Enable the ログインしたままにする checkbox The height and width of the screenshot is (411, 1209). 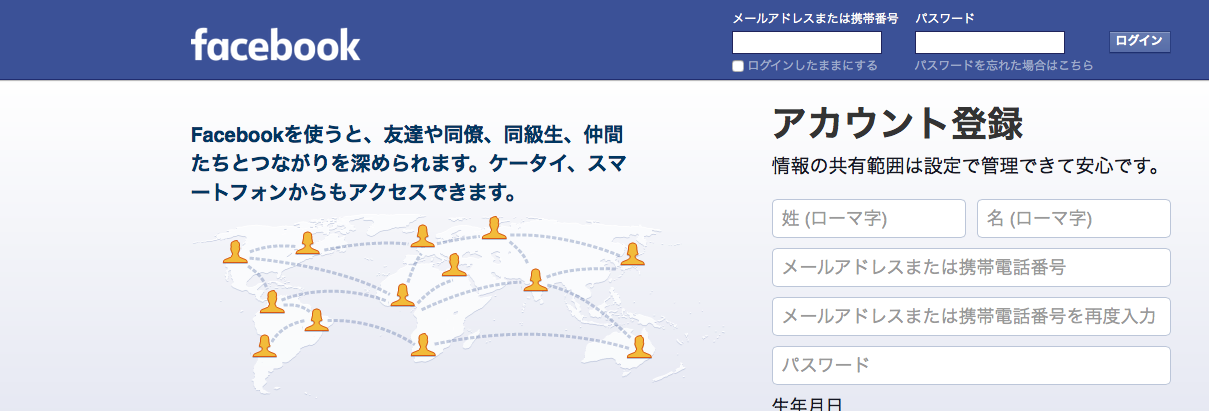tap(738, 66)
